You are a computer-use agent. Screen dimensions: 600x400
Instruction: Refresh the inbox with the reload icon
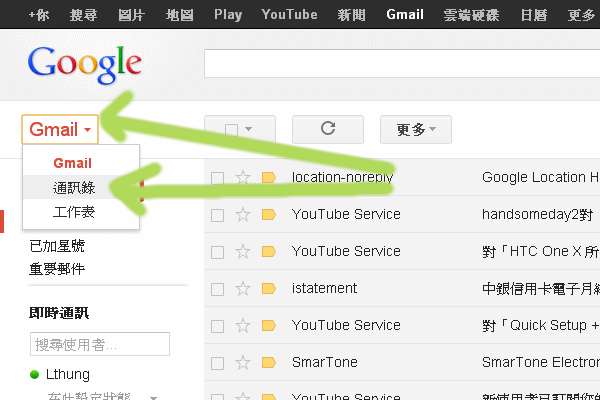click(328, 129)
